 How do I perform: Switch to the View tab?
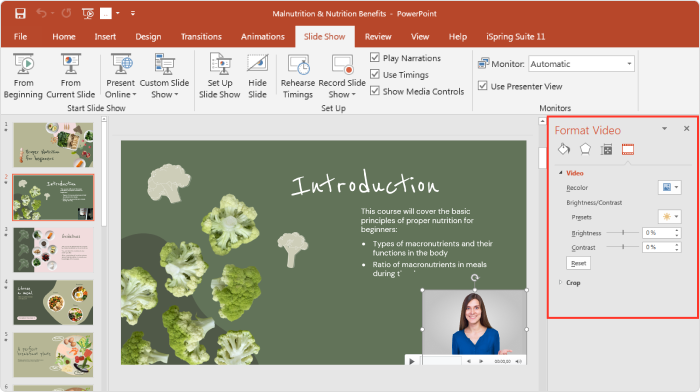(x=420, y=37)
